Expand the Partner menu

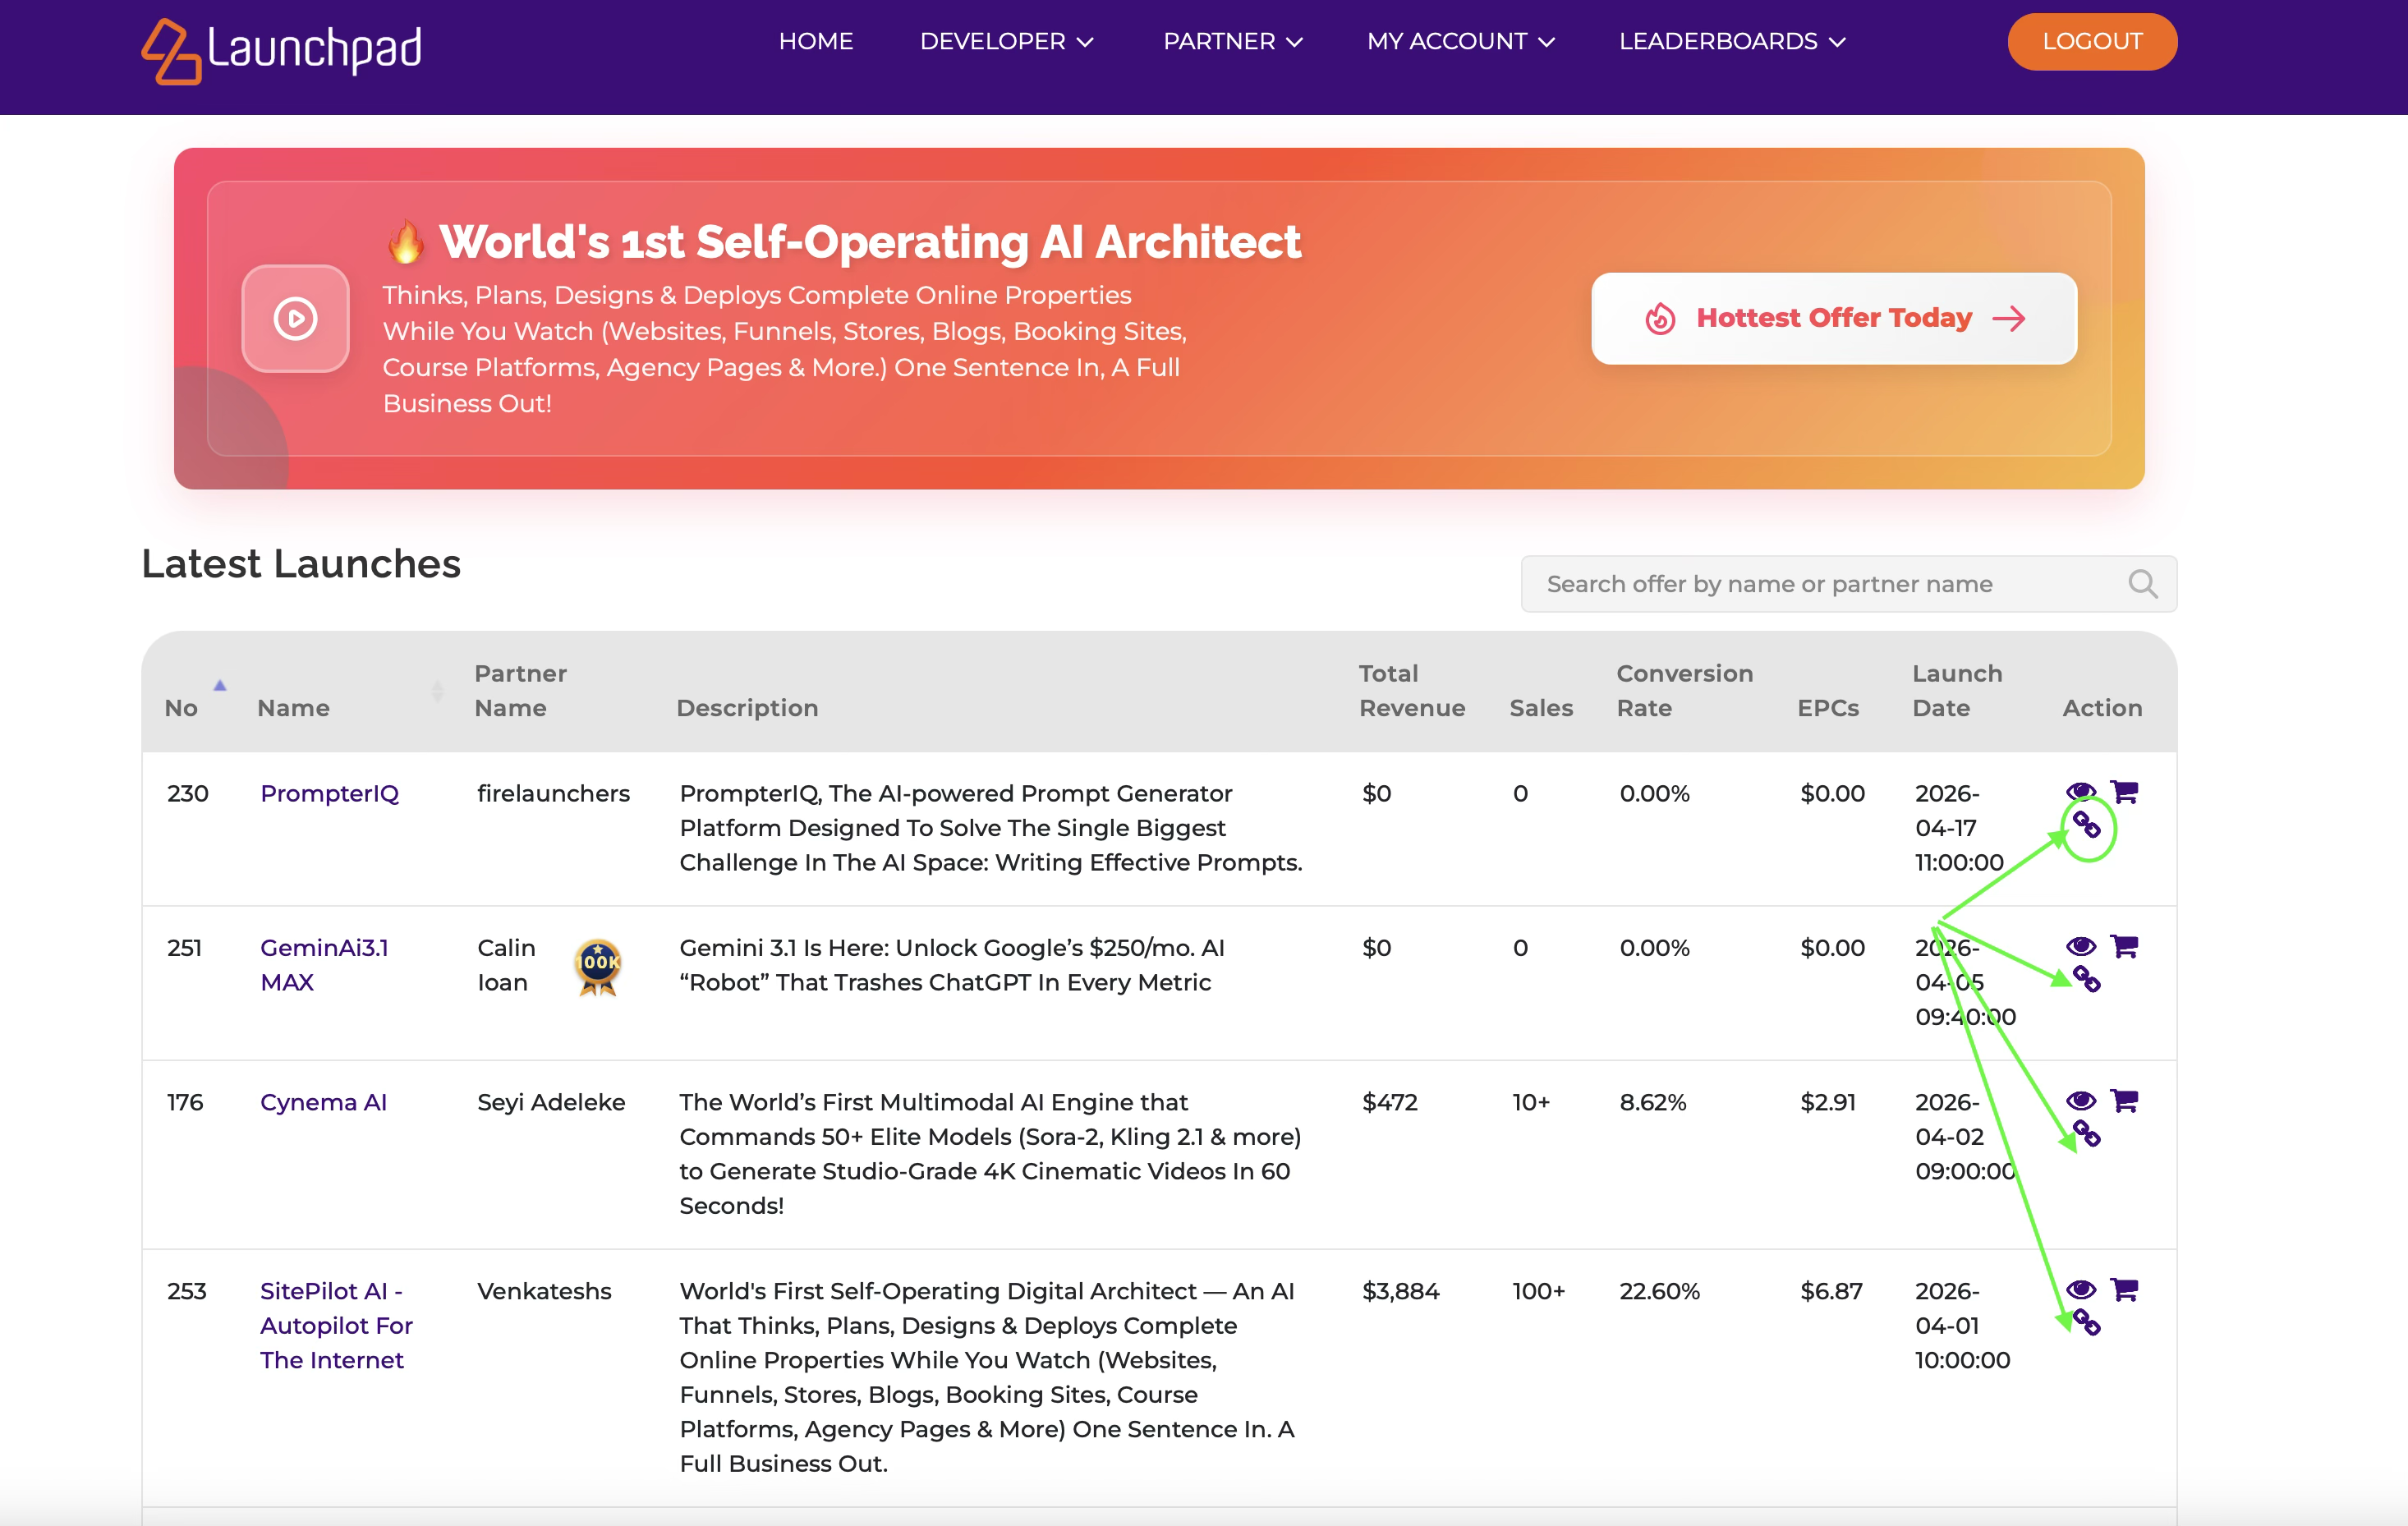(1232, 42)
